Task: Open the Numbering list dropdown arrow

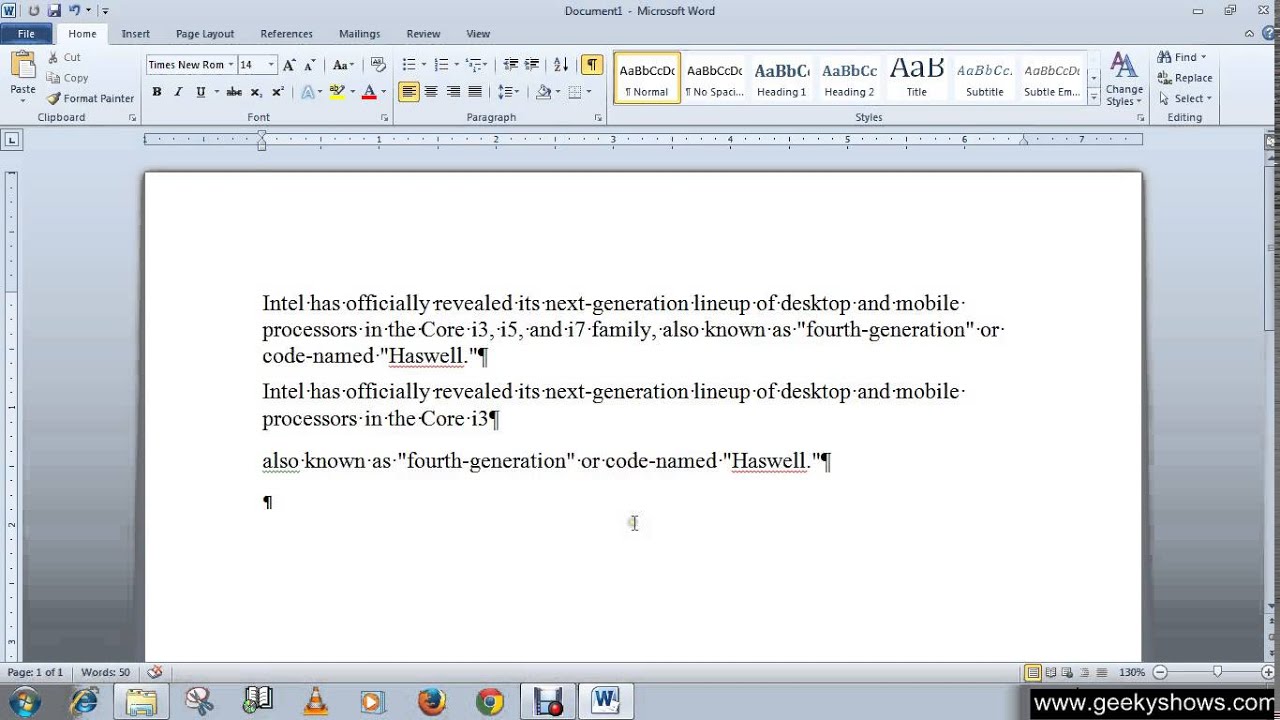Action: point(457,65)
